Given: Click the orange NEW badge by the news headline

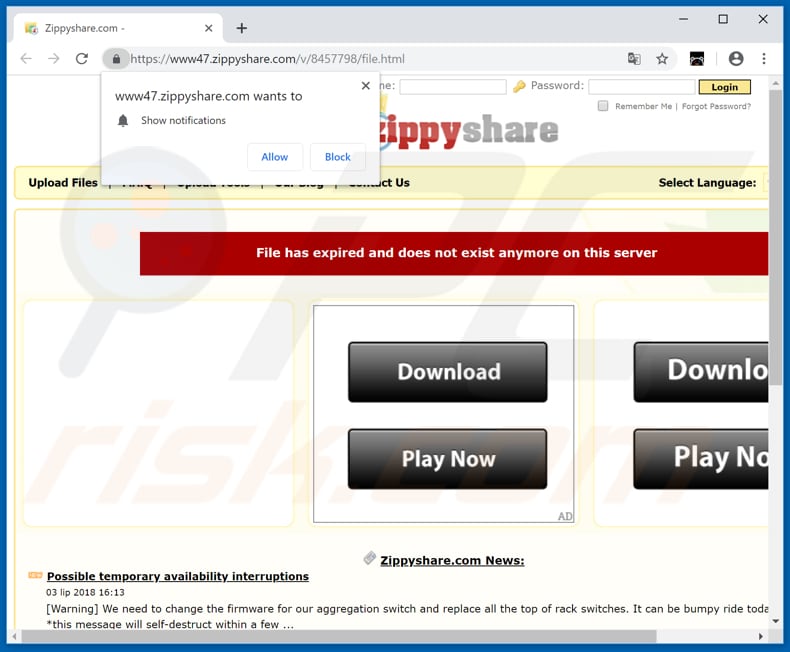Looking at the screenshot, I should [x=35, y=575].
